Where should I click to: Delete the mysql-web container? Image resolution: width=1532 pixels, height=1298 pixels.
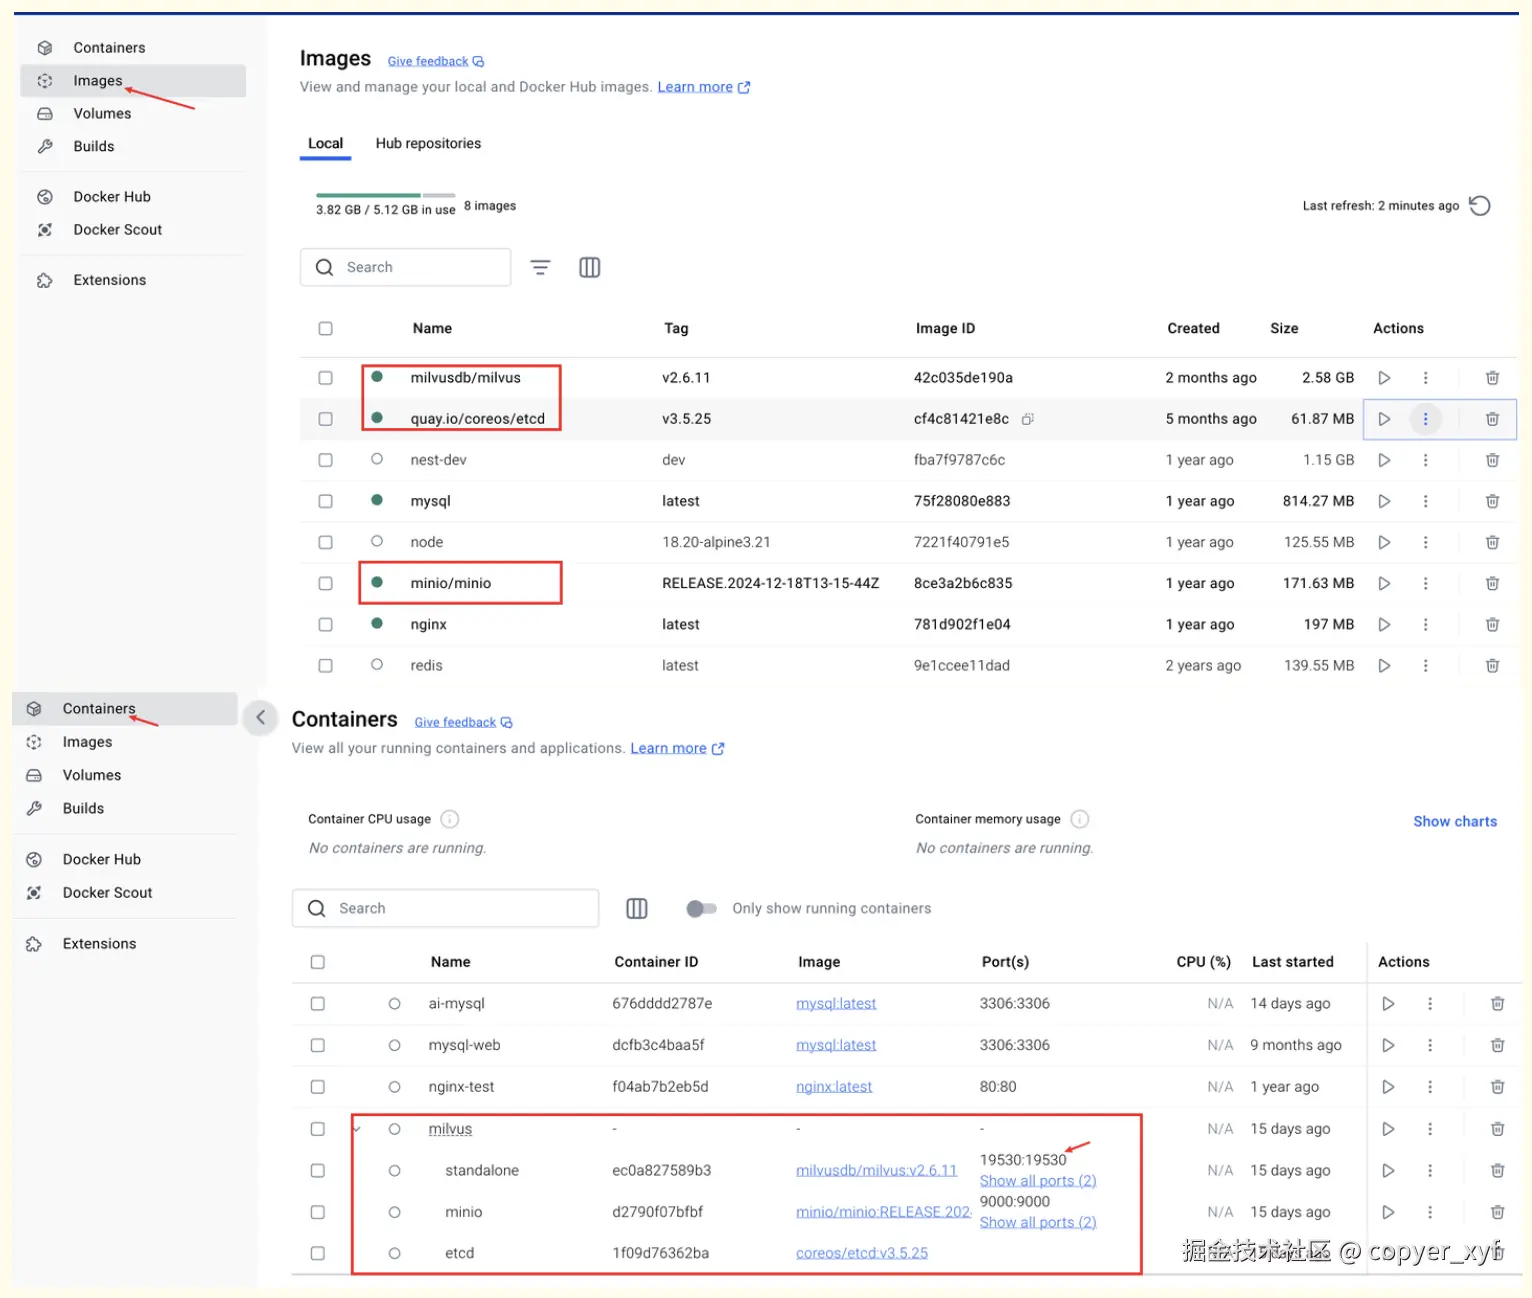point(1497,1045)
